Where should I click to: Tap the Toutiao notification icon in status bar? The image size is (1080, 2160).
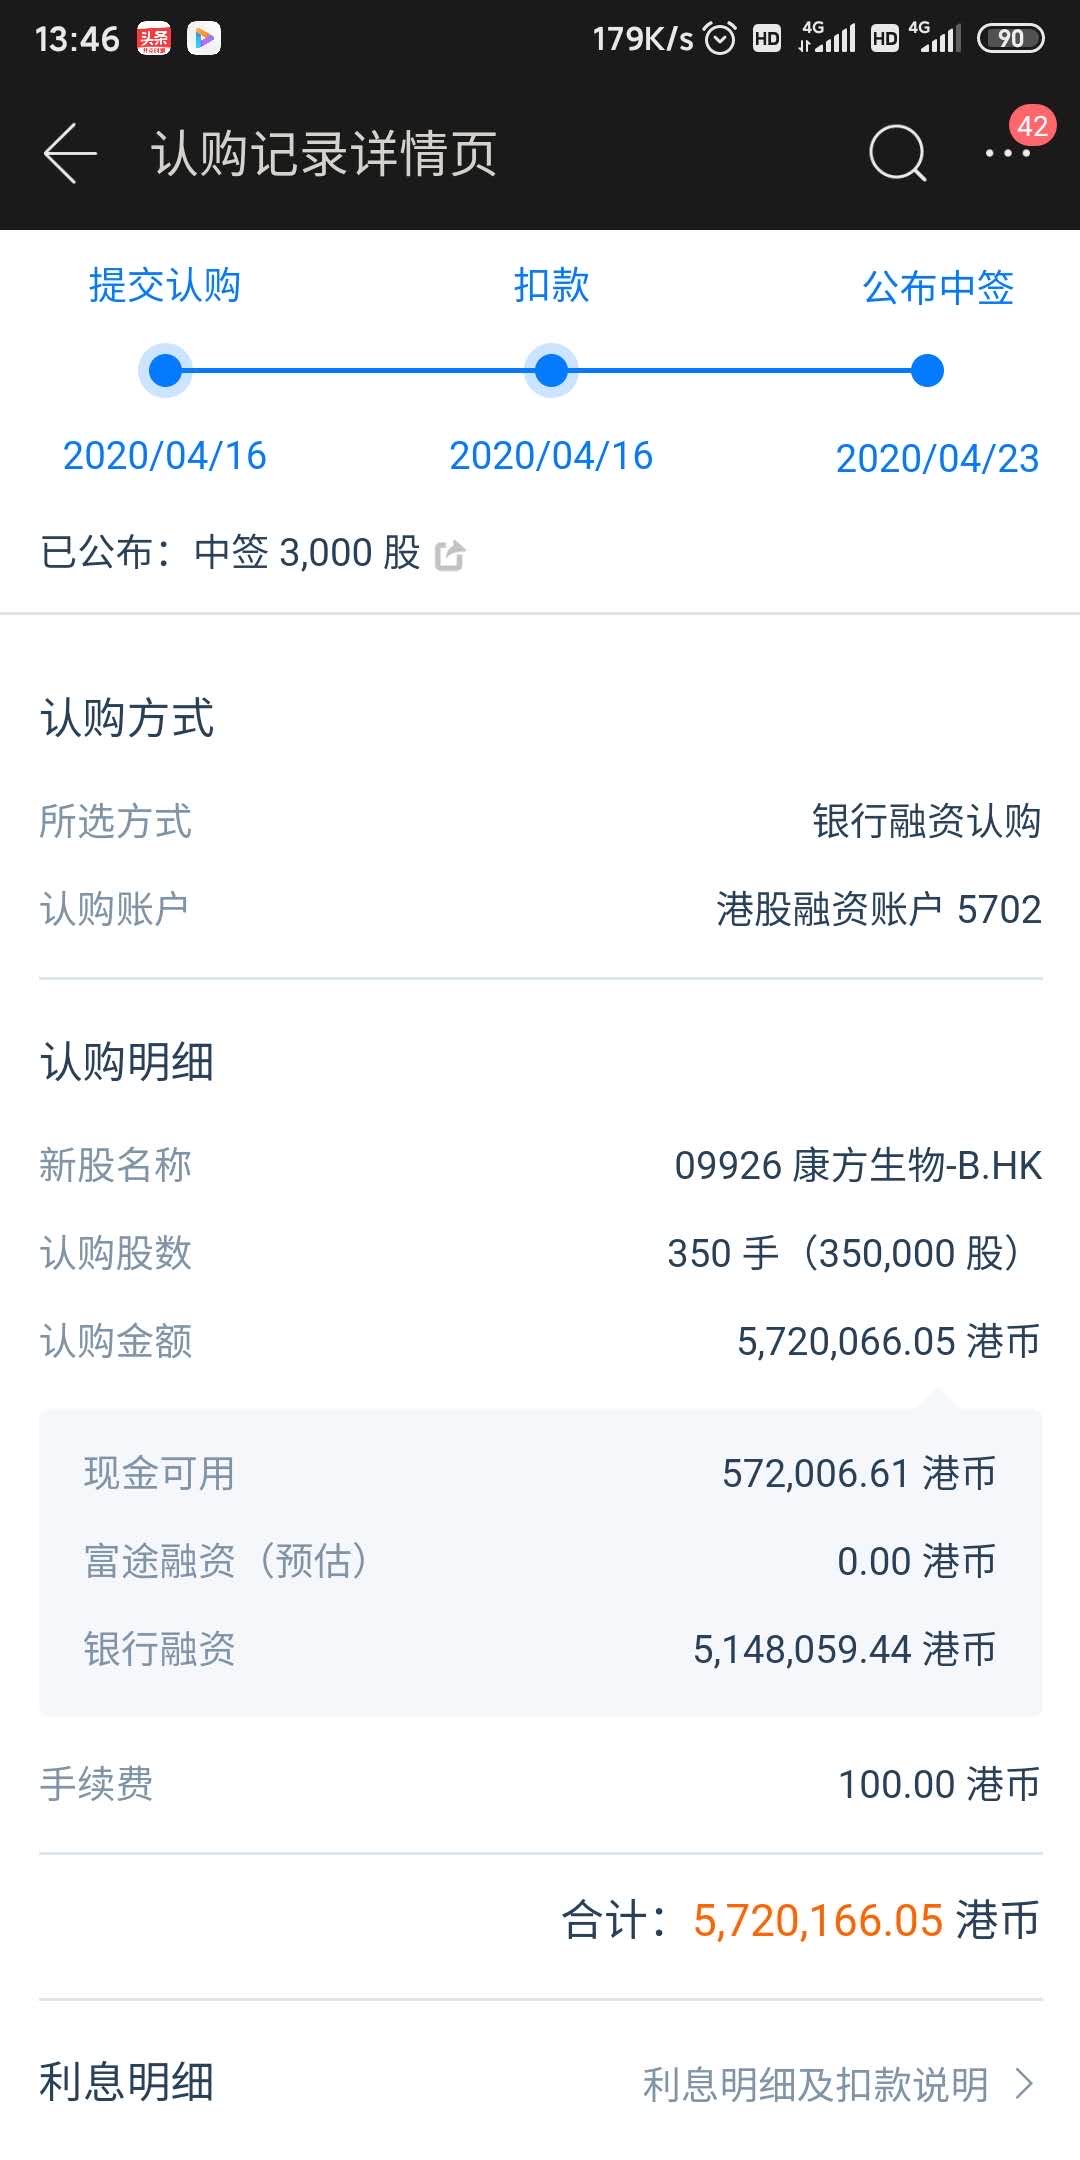pyautogui.click(x=154, y=39)
